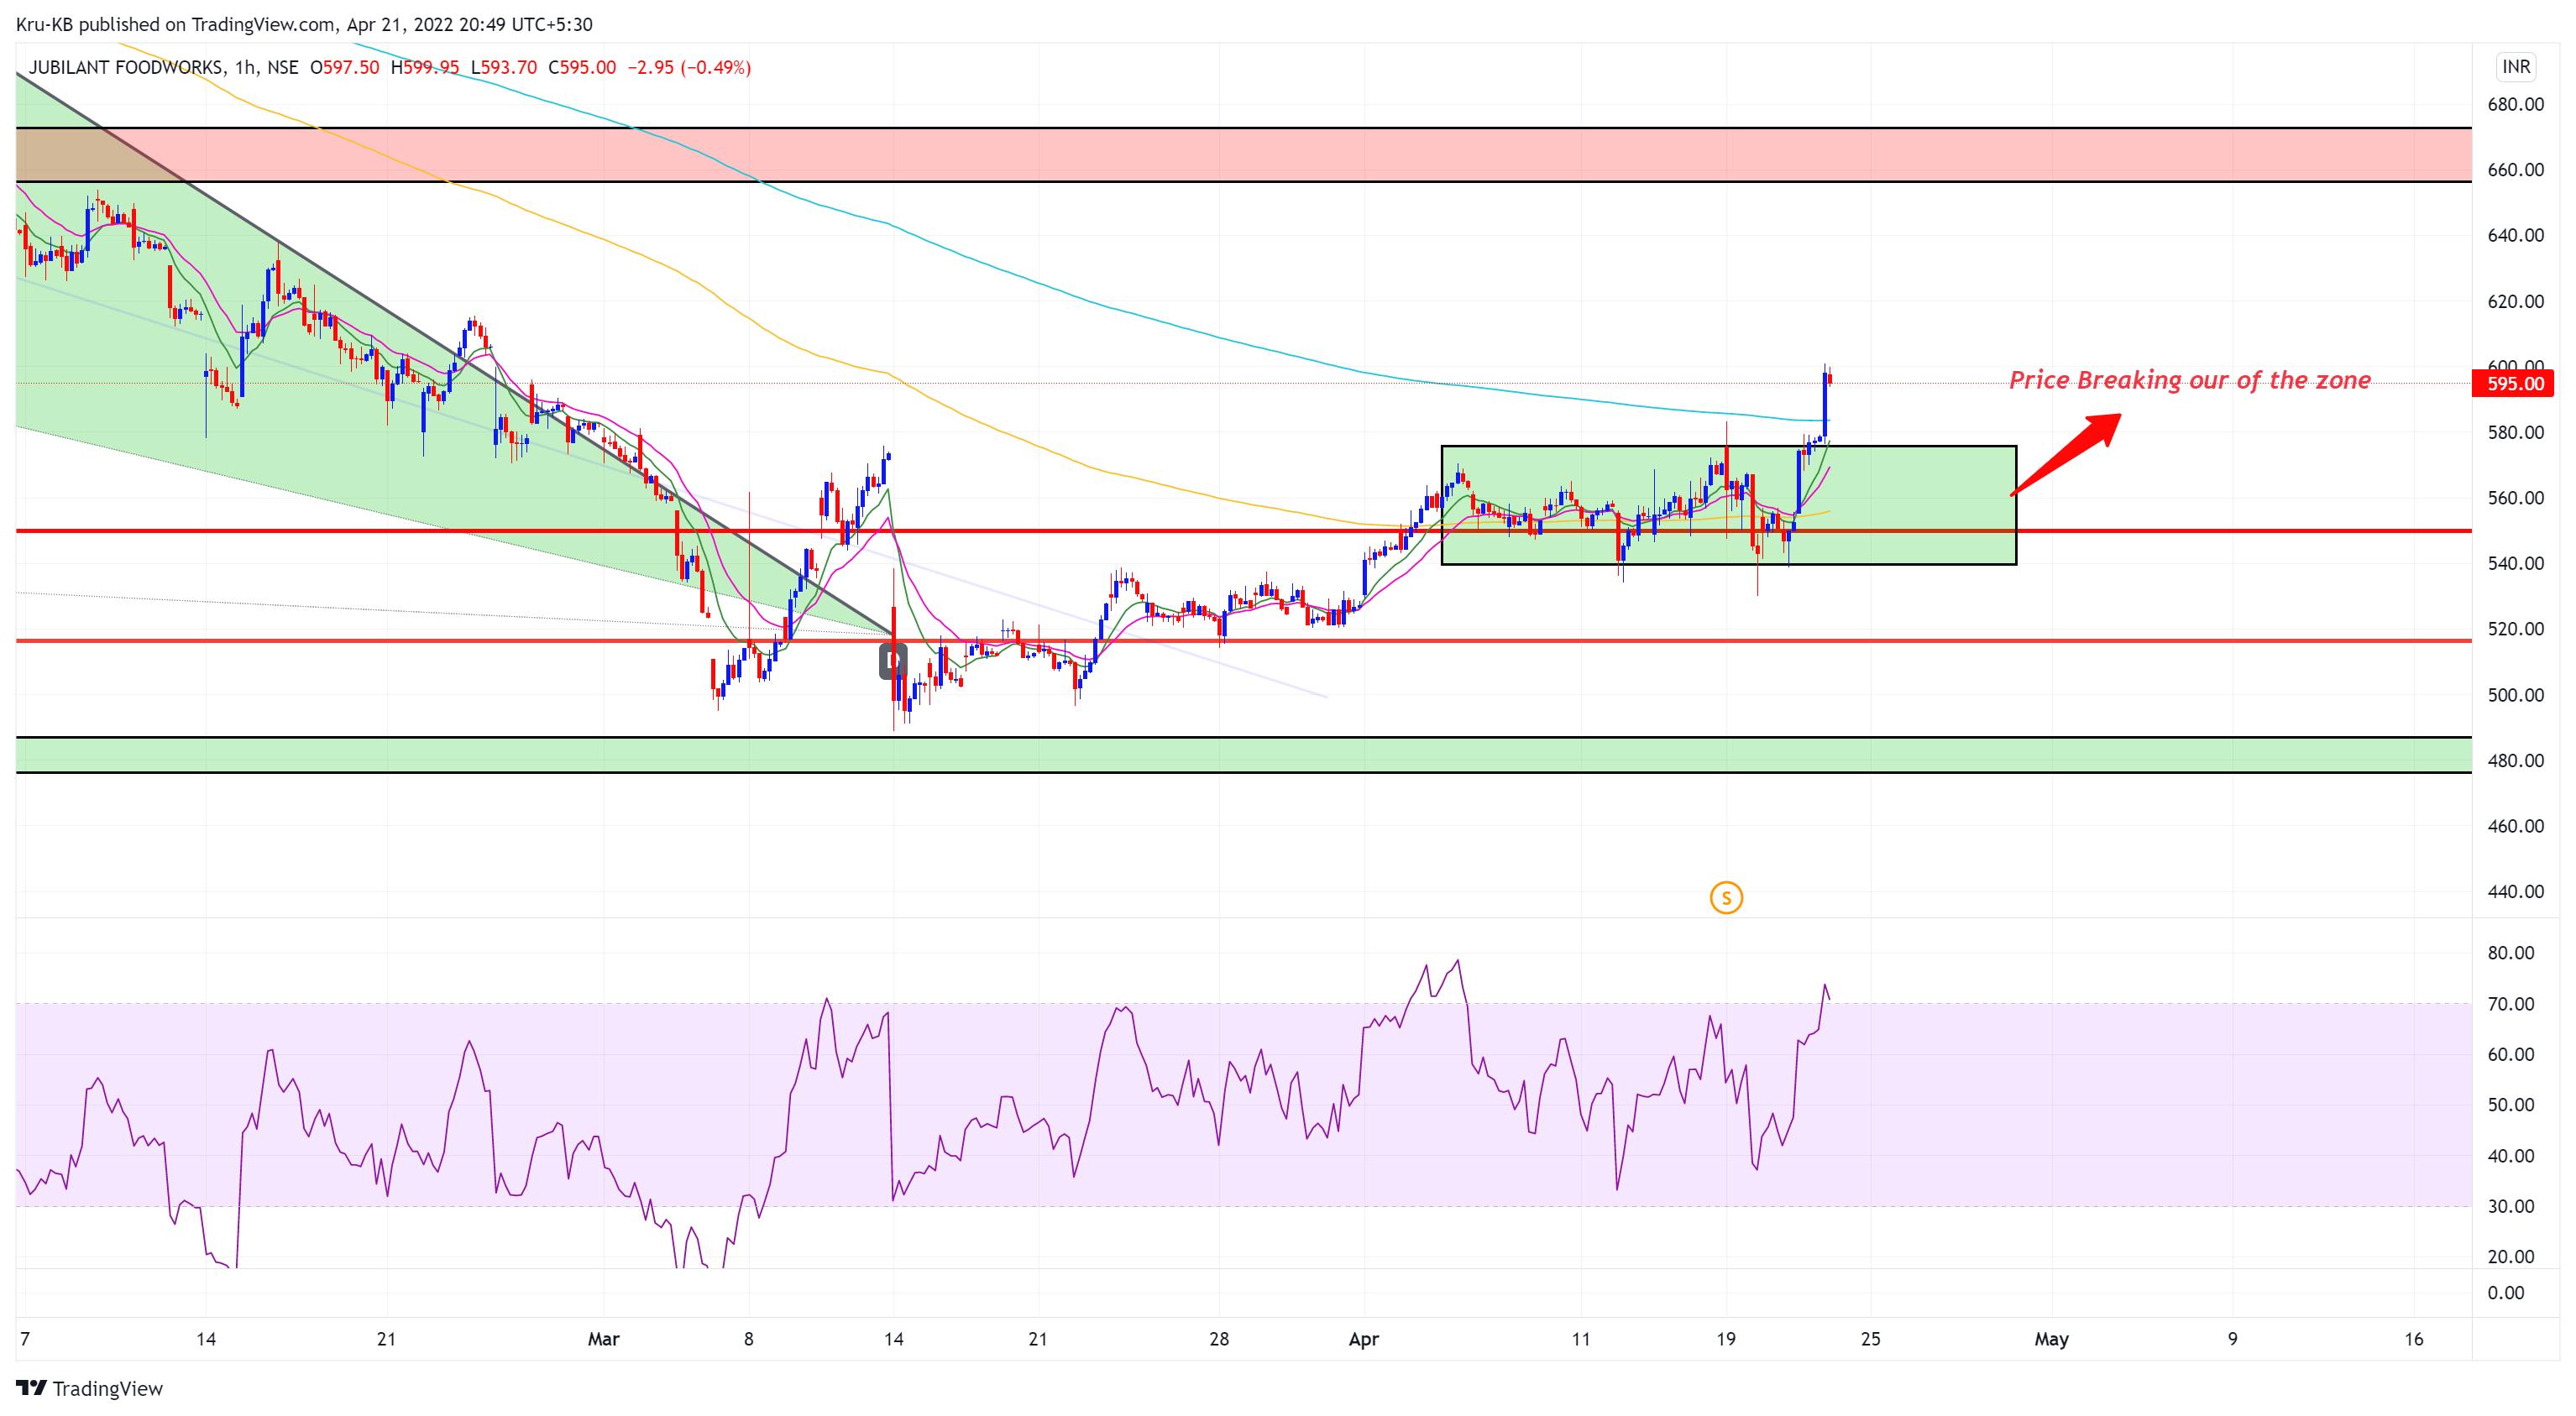This screenshot has width=2576, height=1416.
Task: Click the 'May' date axis label
Action: click(x=2051, y=1339)
